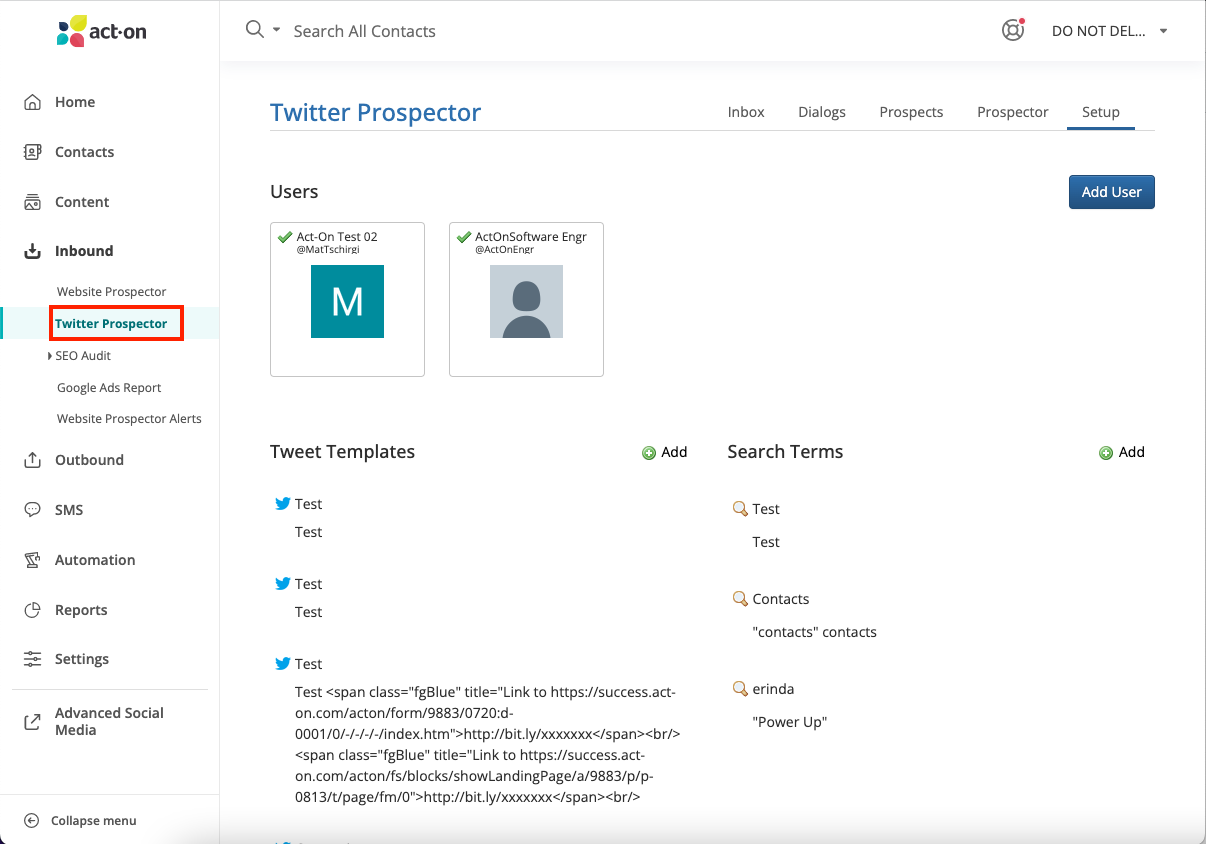Open Advanced Social Media link
Screen dimensions: 1206x844
[109, 721]
